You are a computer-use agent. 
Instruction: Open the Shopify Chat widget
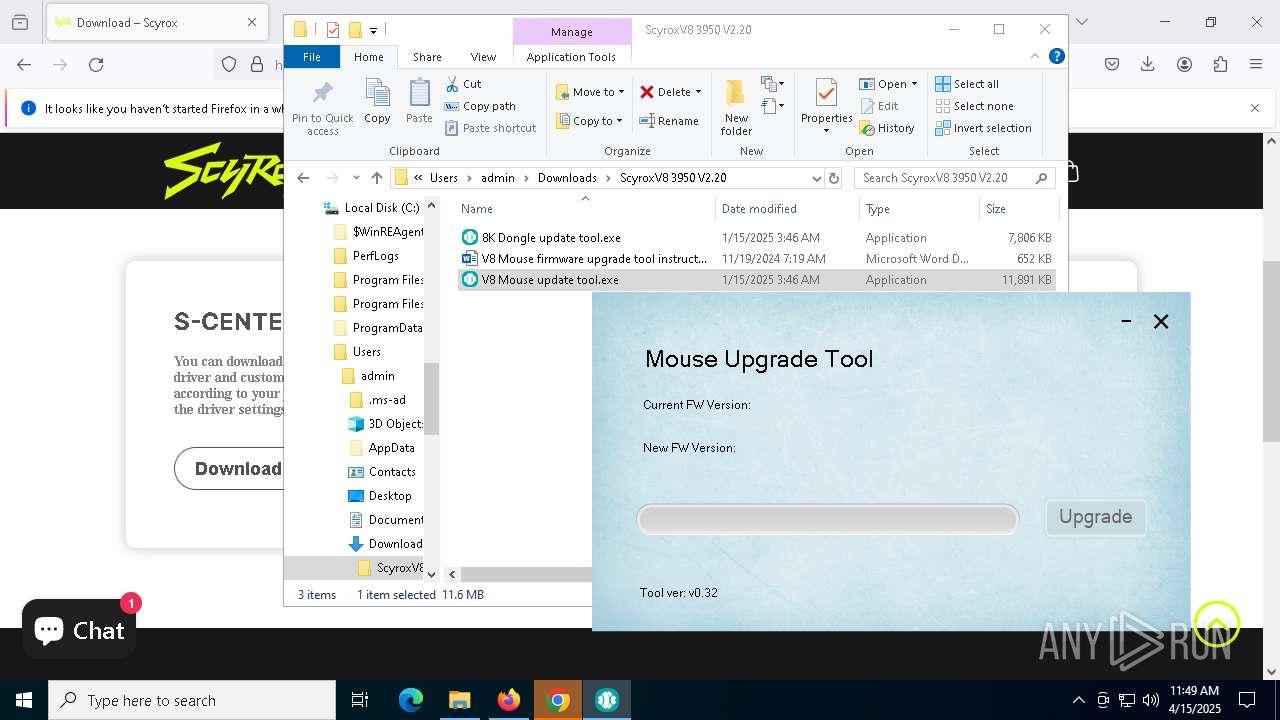(x=79, y=629)
